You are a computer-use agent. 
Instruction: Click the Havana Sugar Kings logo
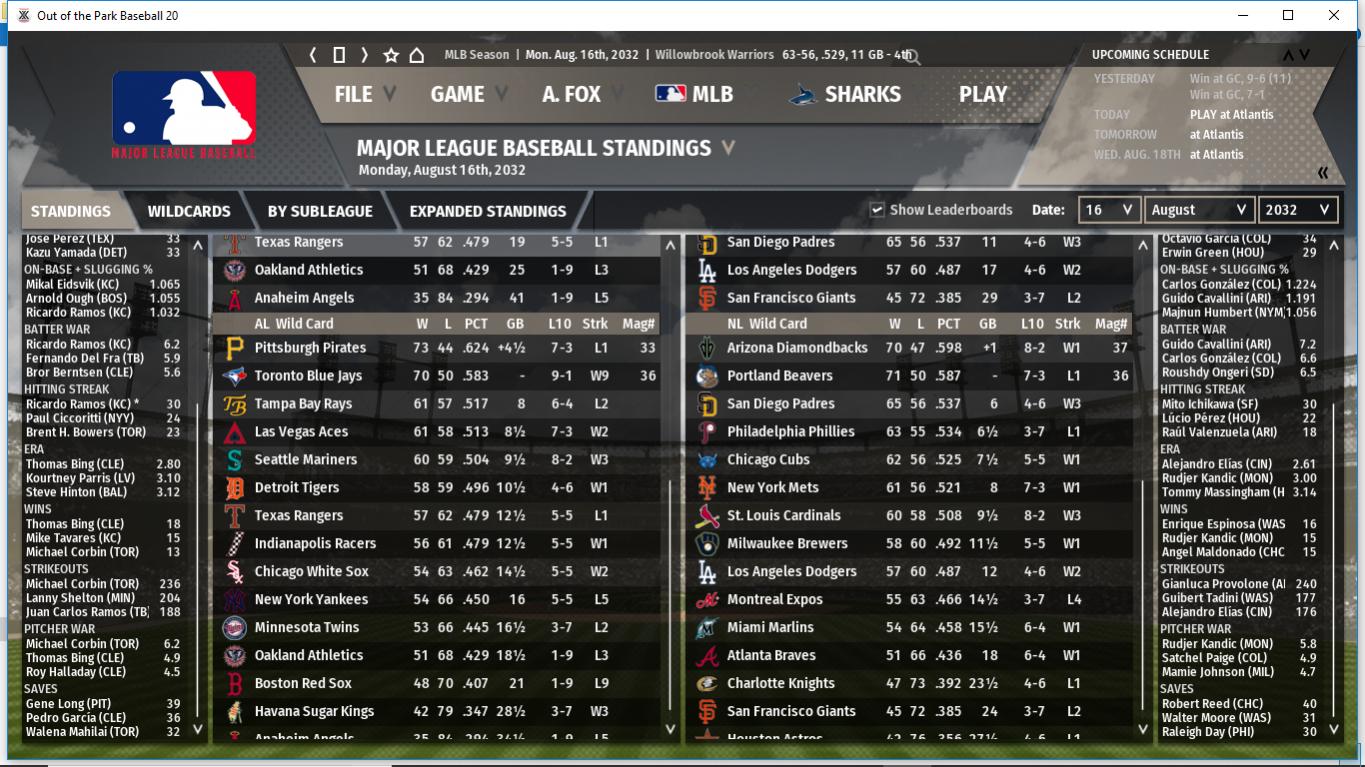click(x=235, y=712)
